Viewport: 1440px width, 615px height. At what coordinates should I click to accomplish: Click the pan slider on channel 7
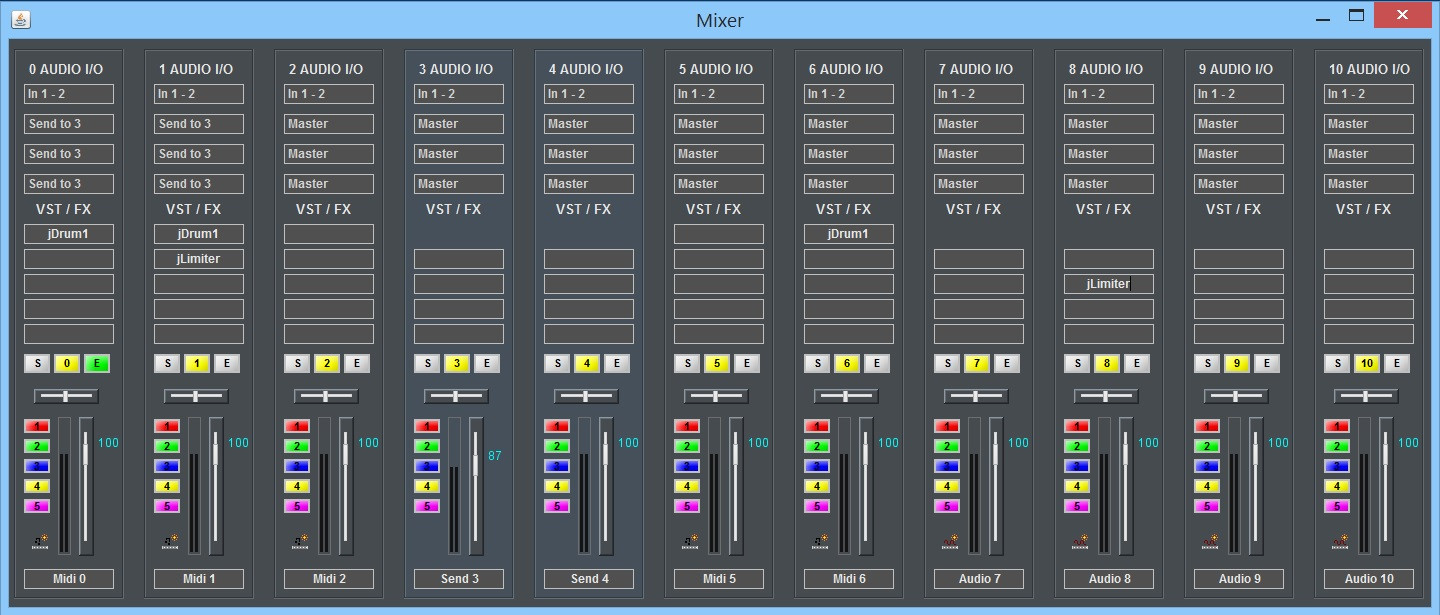[976, 396]
